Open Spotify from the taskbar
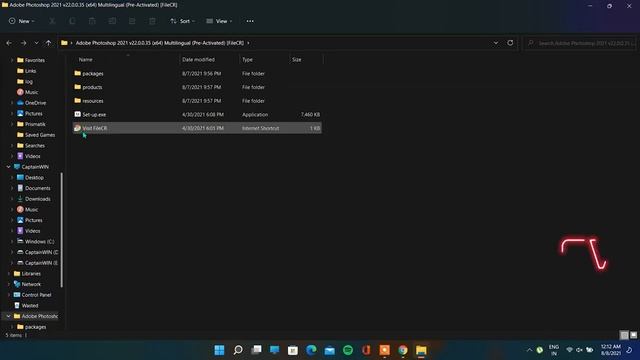The width and height of the screenshot is (640, 360). (348, 350)
